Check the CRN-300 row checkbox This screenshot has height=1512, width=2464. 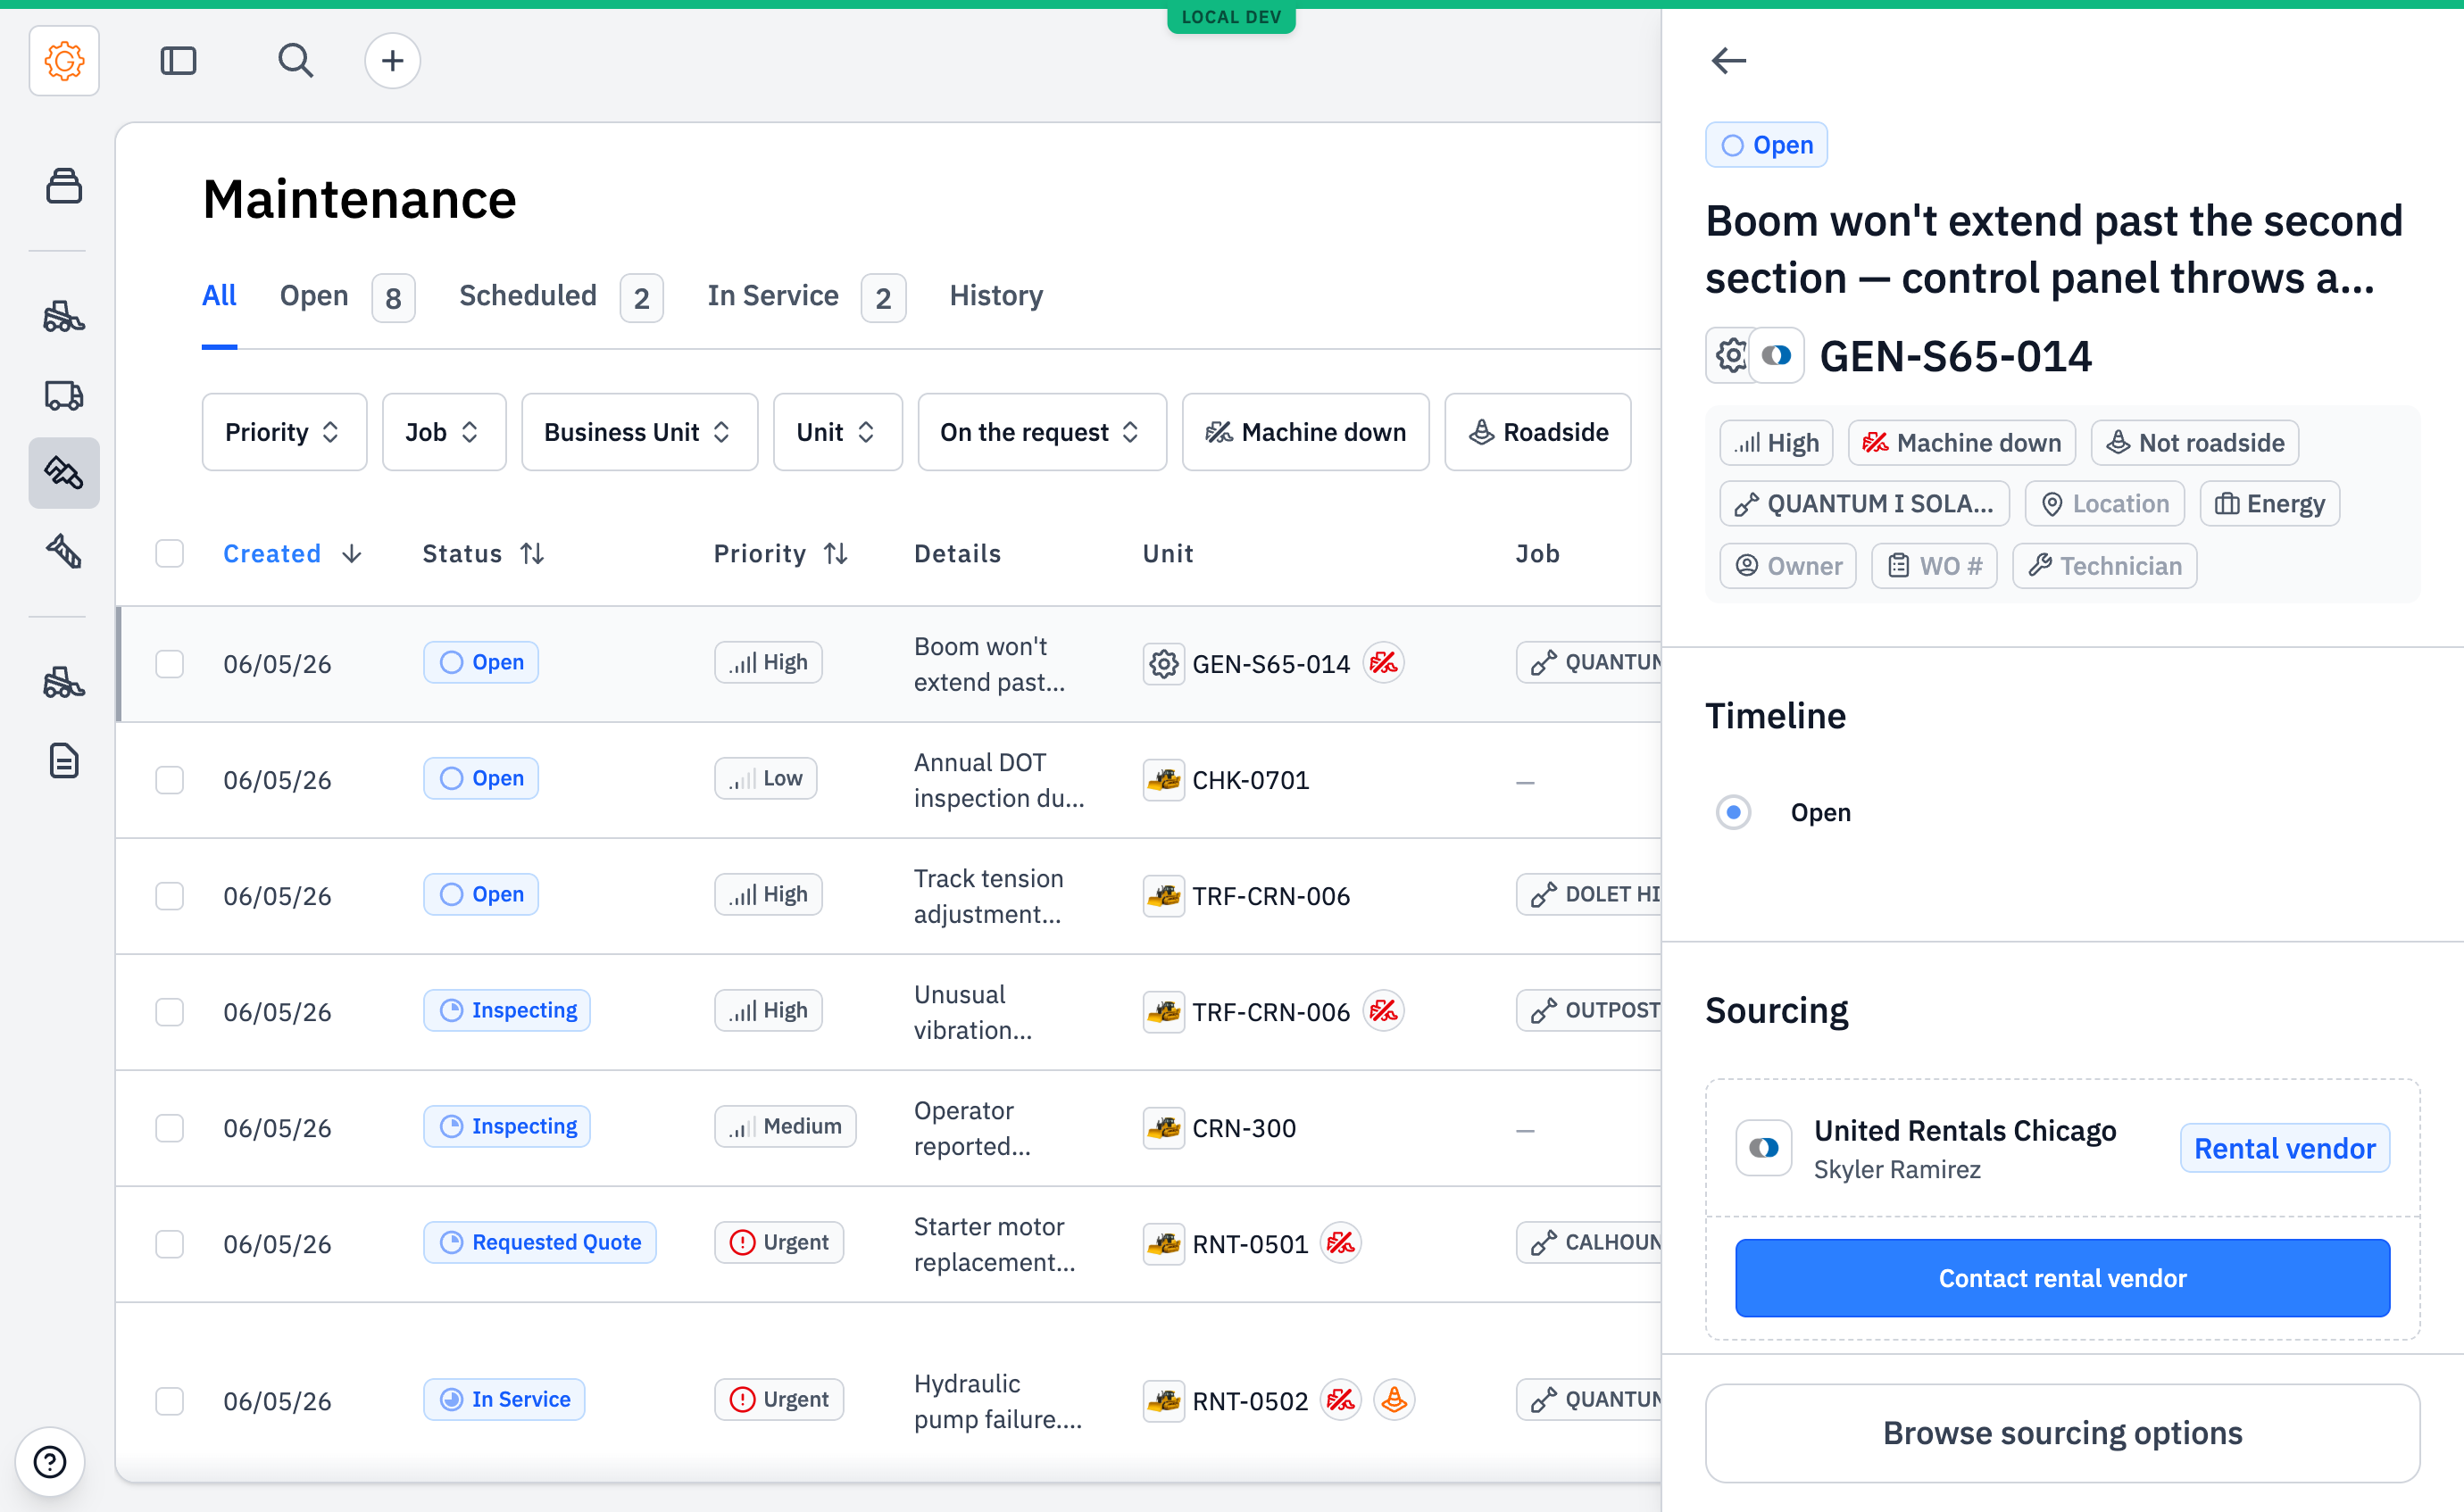coord(170,1128)
